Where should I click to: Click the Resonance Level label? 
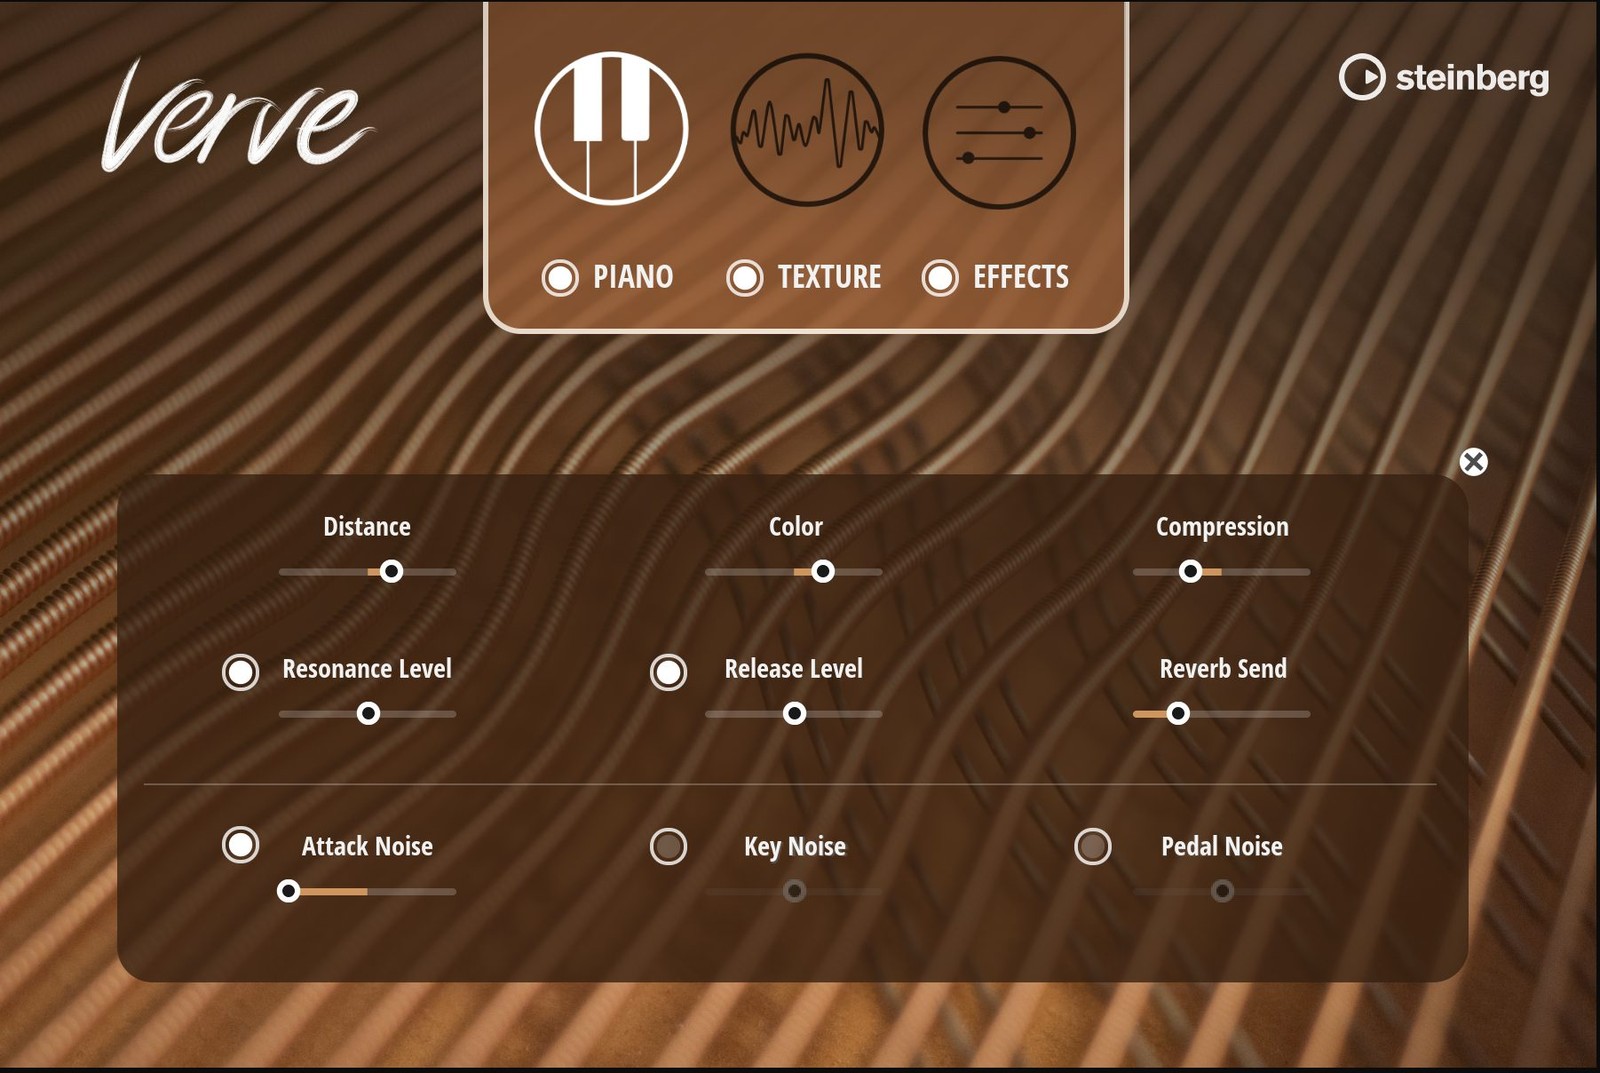367,669
